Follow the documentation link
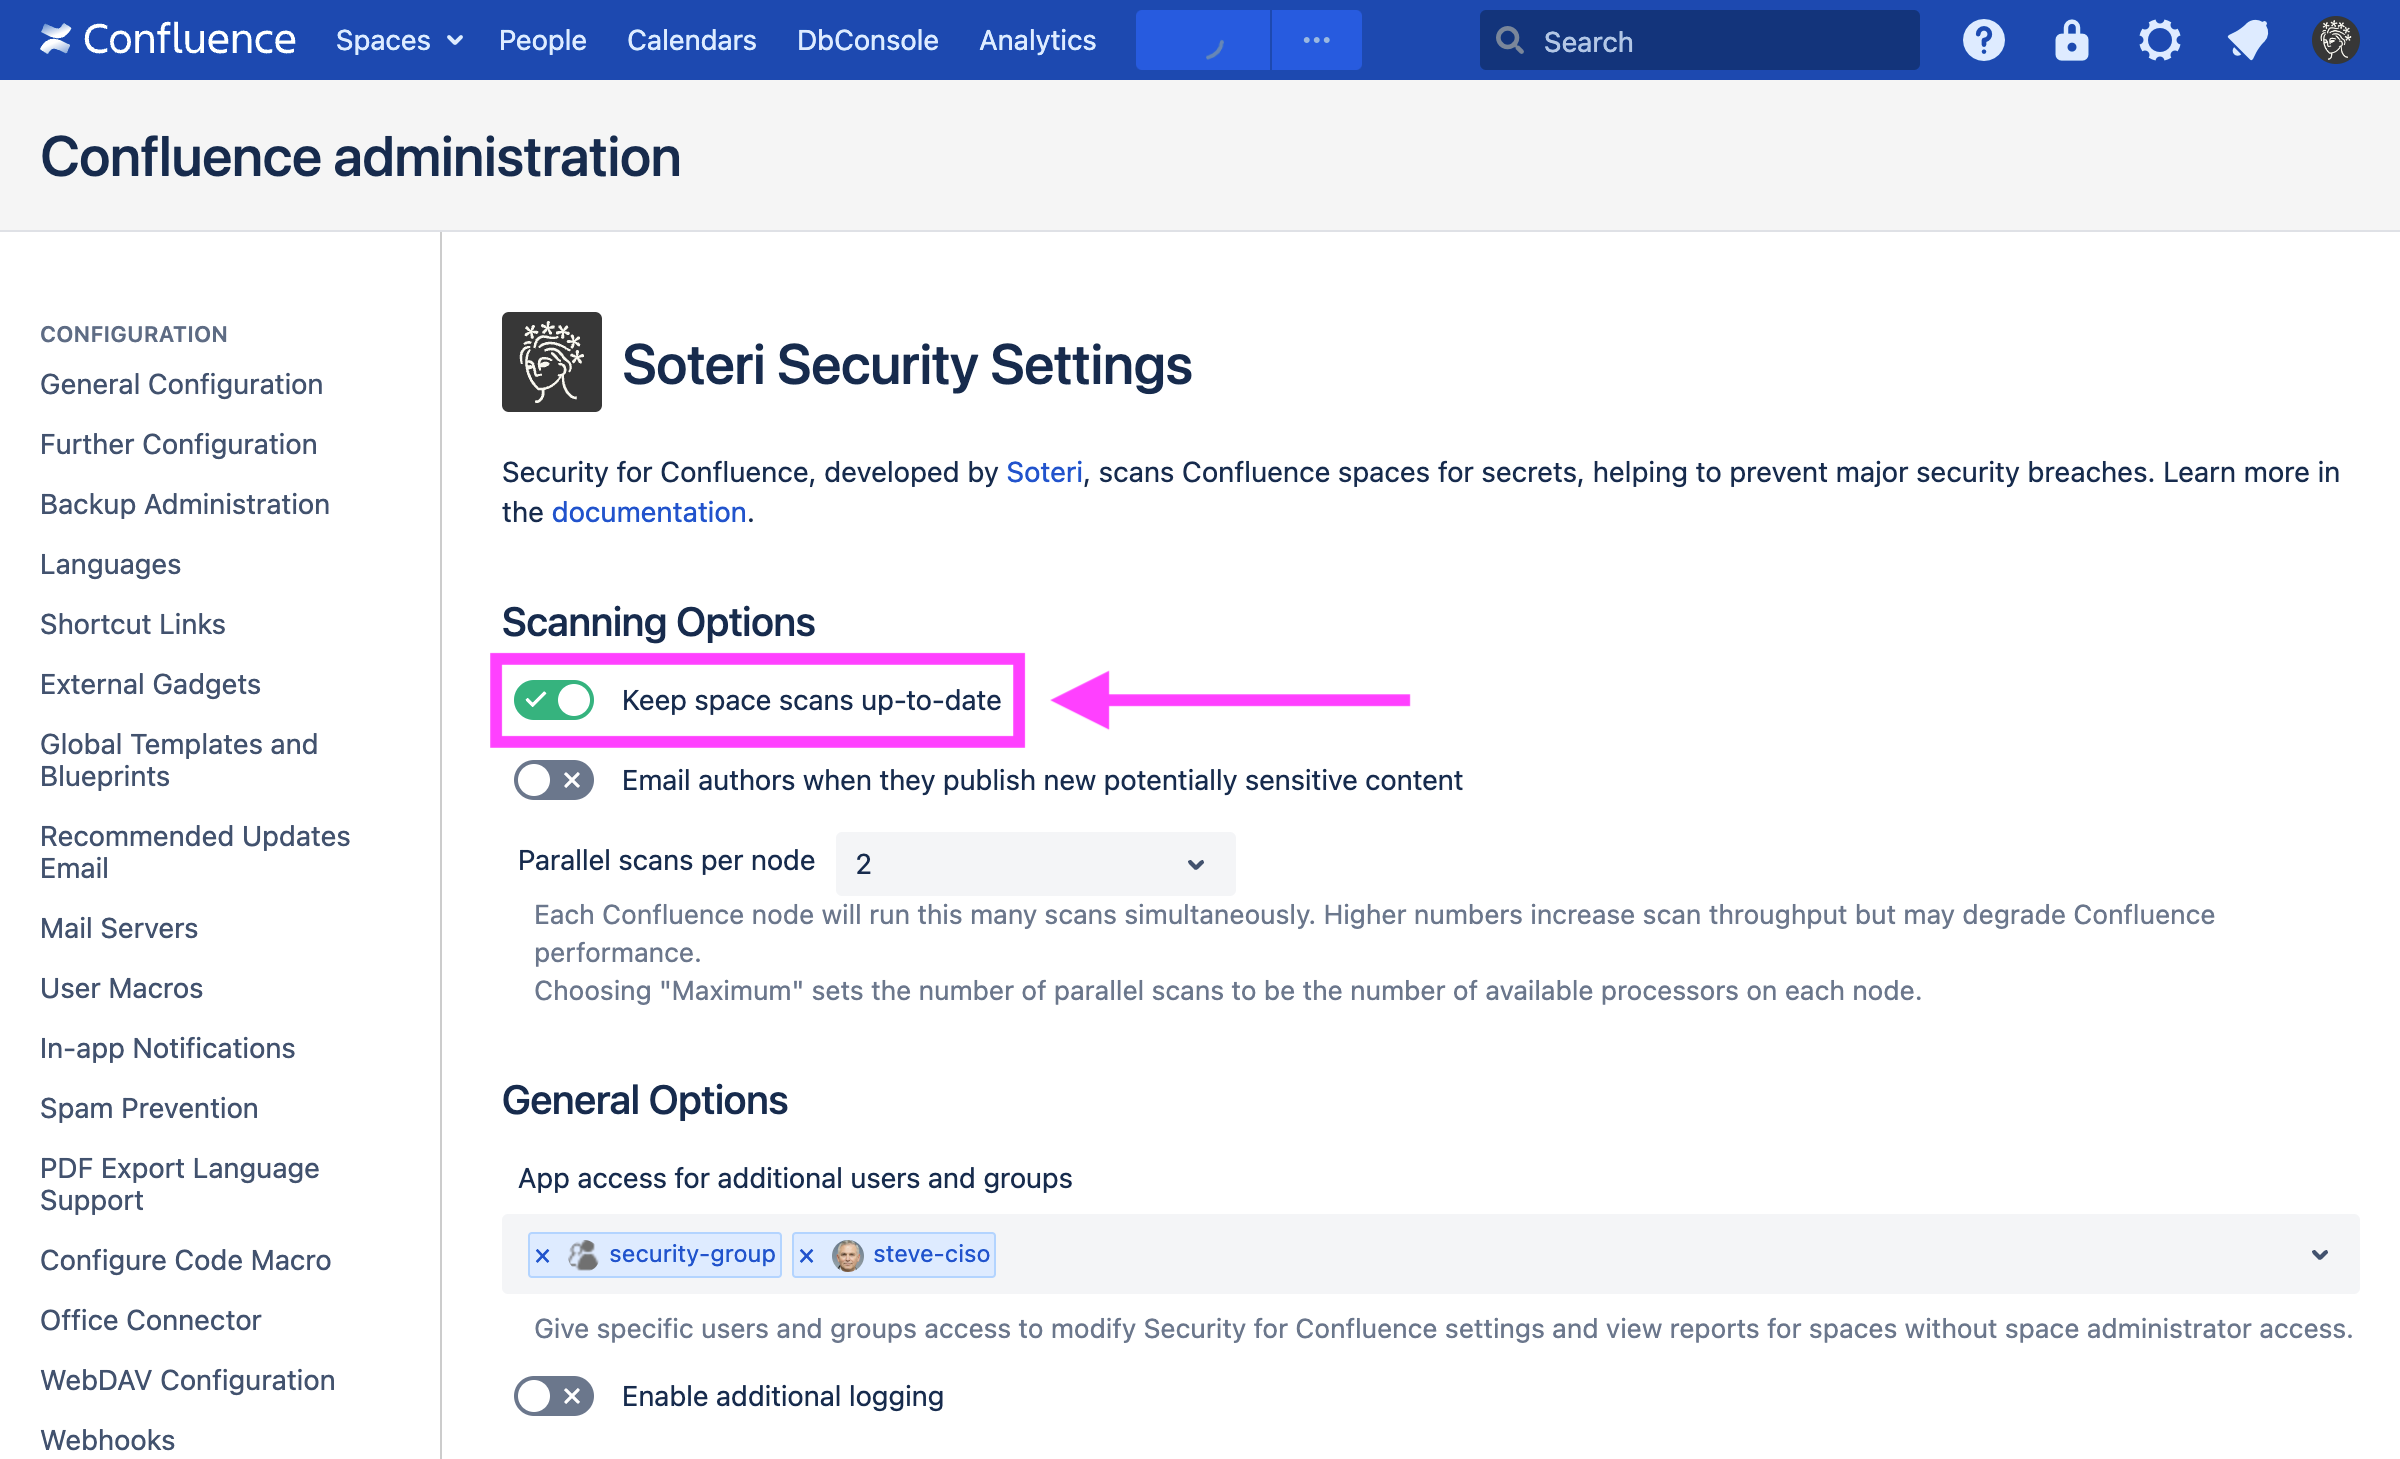The height and width of the screenshot is (1459, 2400). coord(649,512)
